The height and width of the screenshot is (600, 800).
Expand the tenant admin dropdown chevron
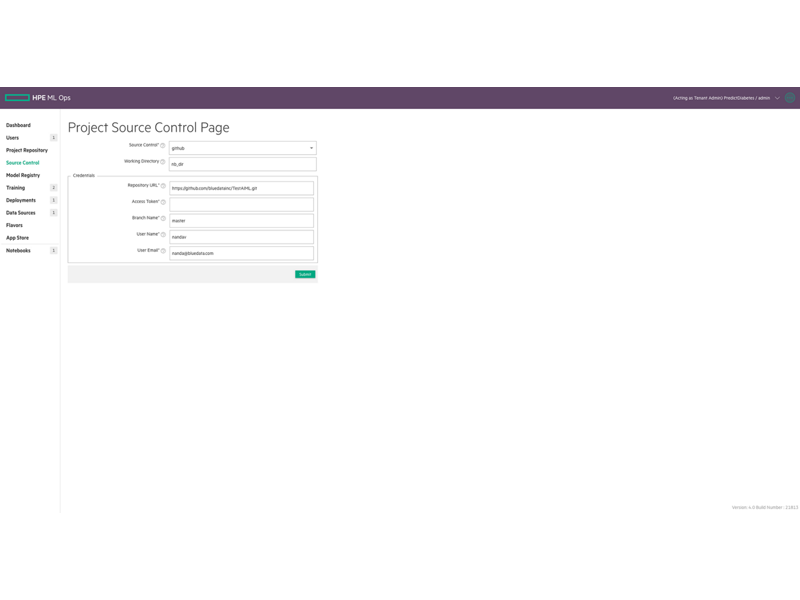[x=777, y=98]
